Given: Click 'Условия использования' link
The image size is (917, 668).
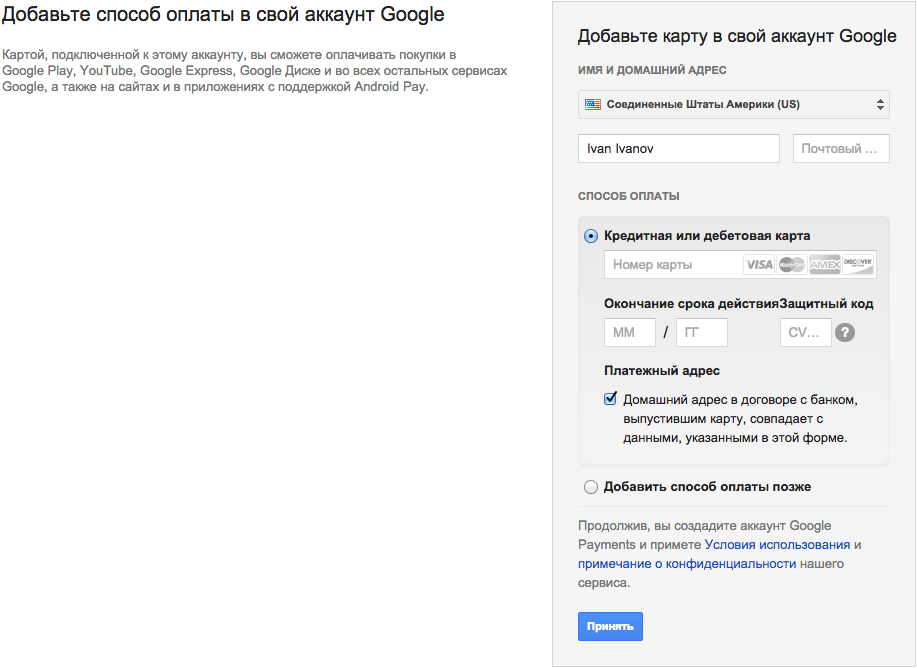Looking at the screenshot, I should [x=777, y=545].
